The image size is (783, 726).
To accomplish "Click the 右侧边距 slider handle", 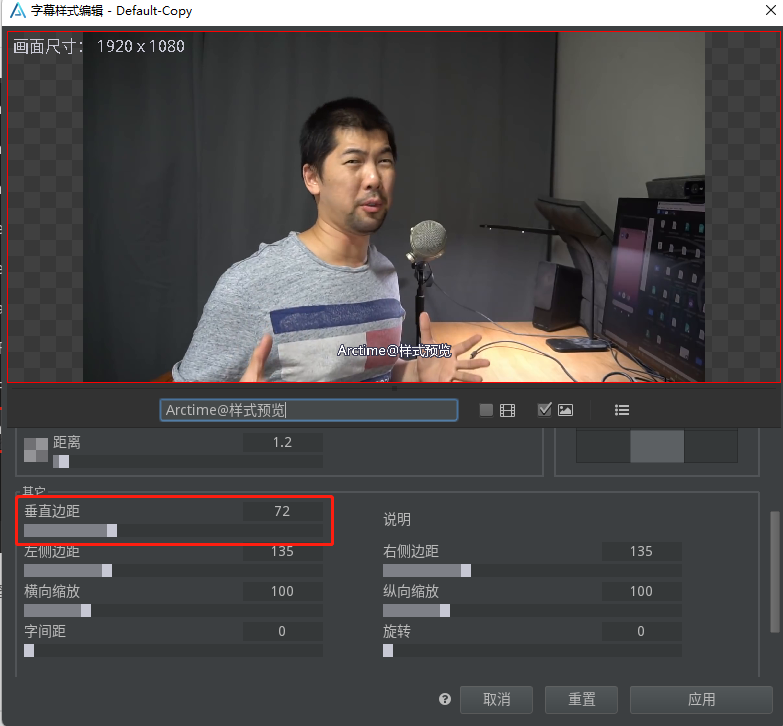I will pyautogui.click(x=466, y=570).
